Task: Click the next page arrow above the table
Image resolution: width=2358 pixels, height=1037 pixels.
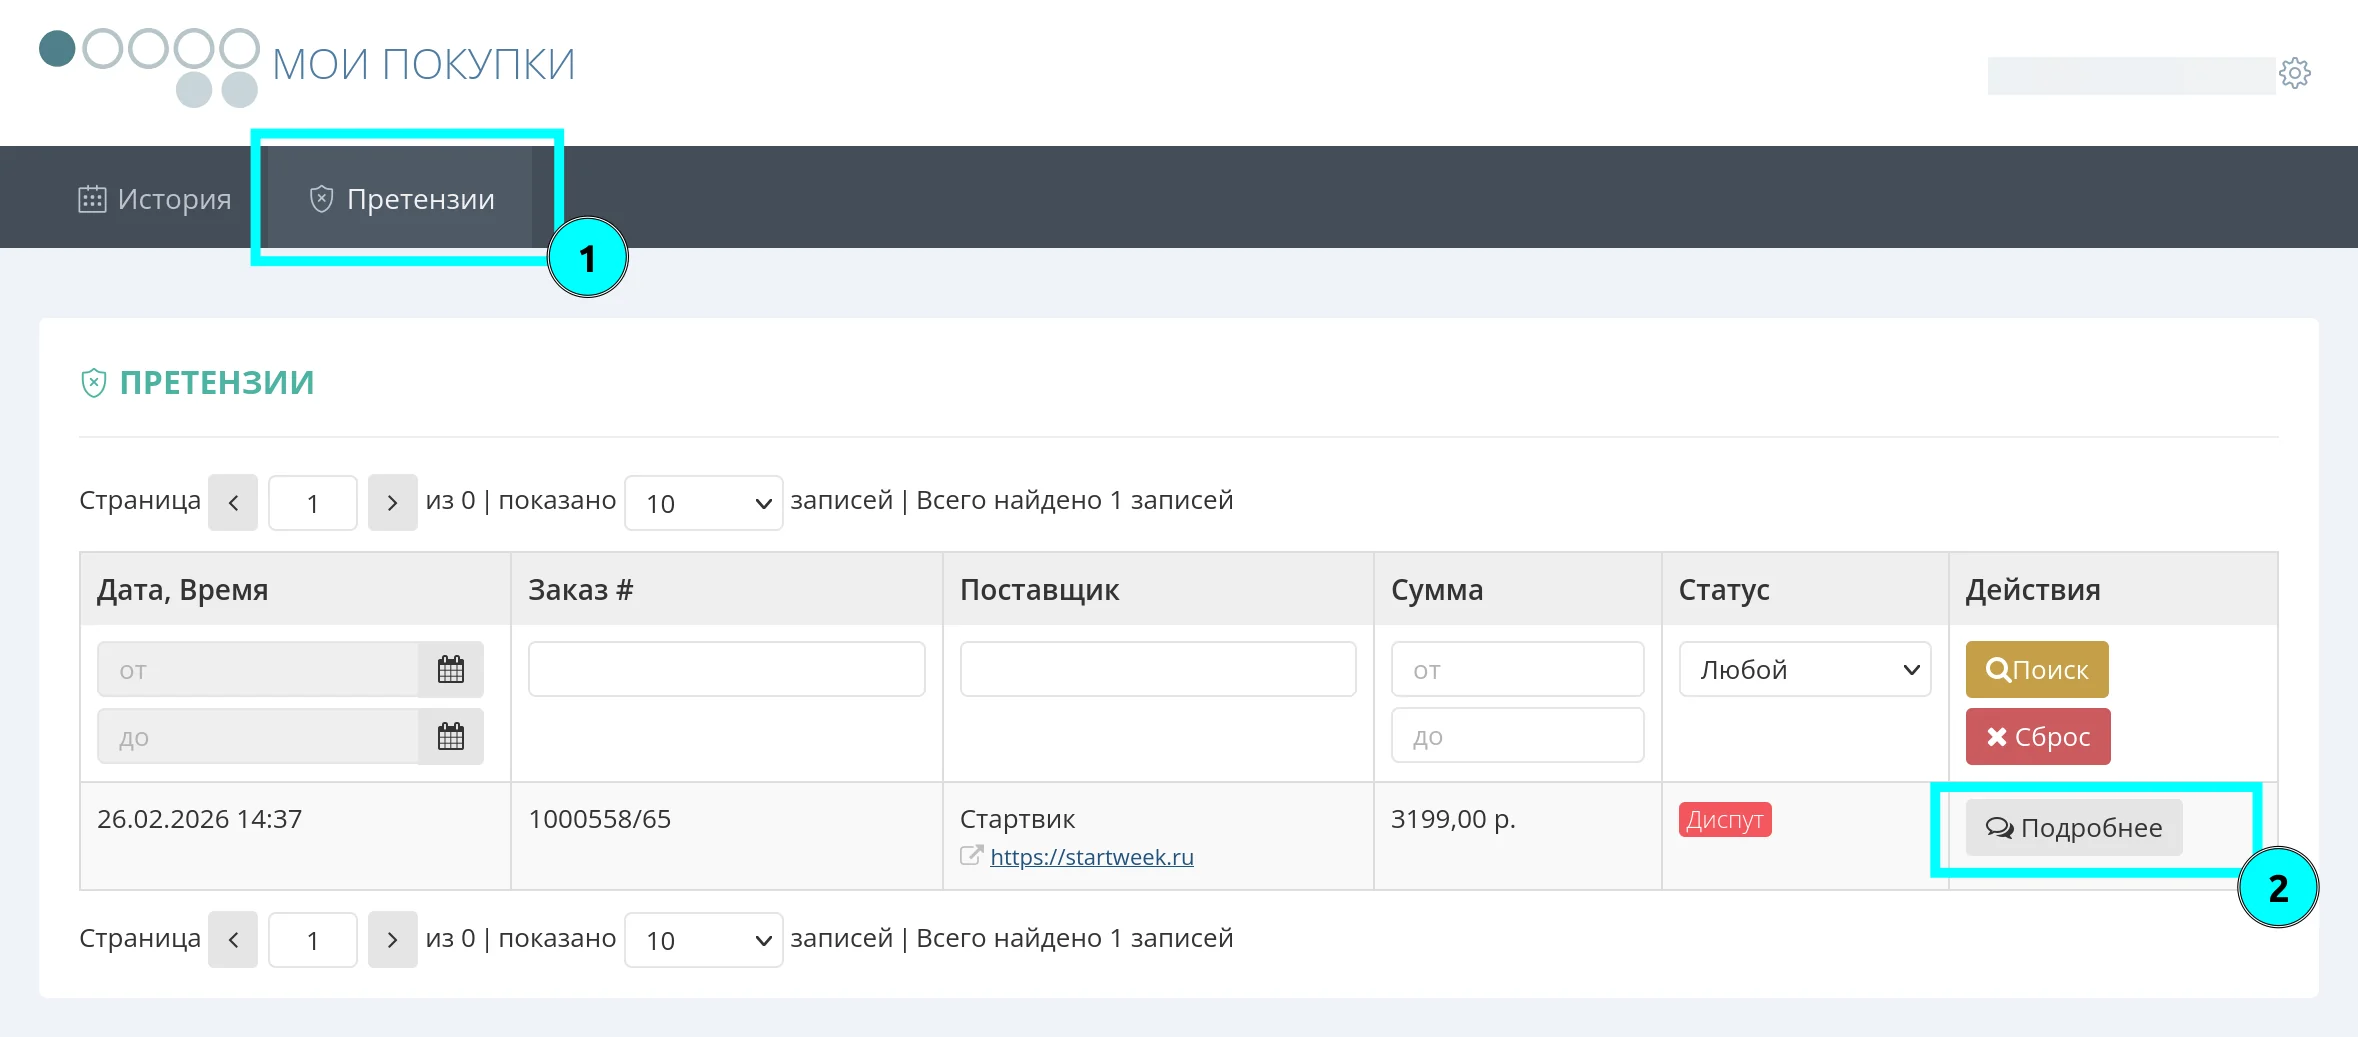Action: click(392, 502)
